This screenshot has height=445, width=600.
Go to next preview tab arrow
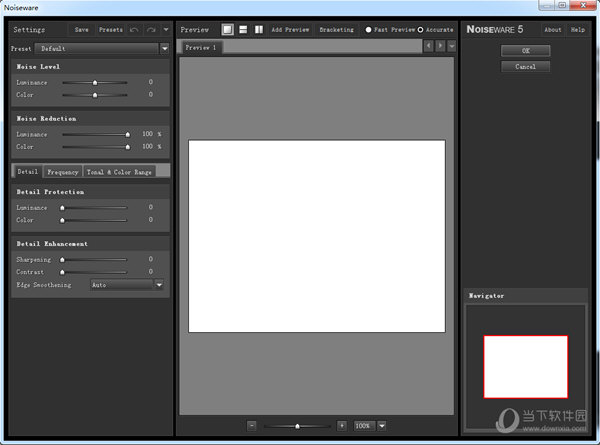coord(440,46)
